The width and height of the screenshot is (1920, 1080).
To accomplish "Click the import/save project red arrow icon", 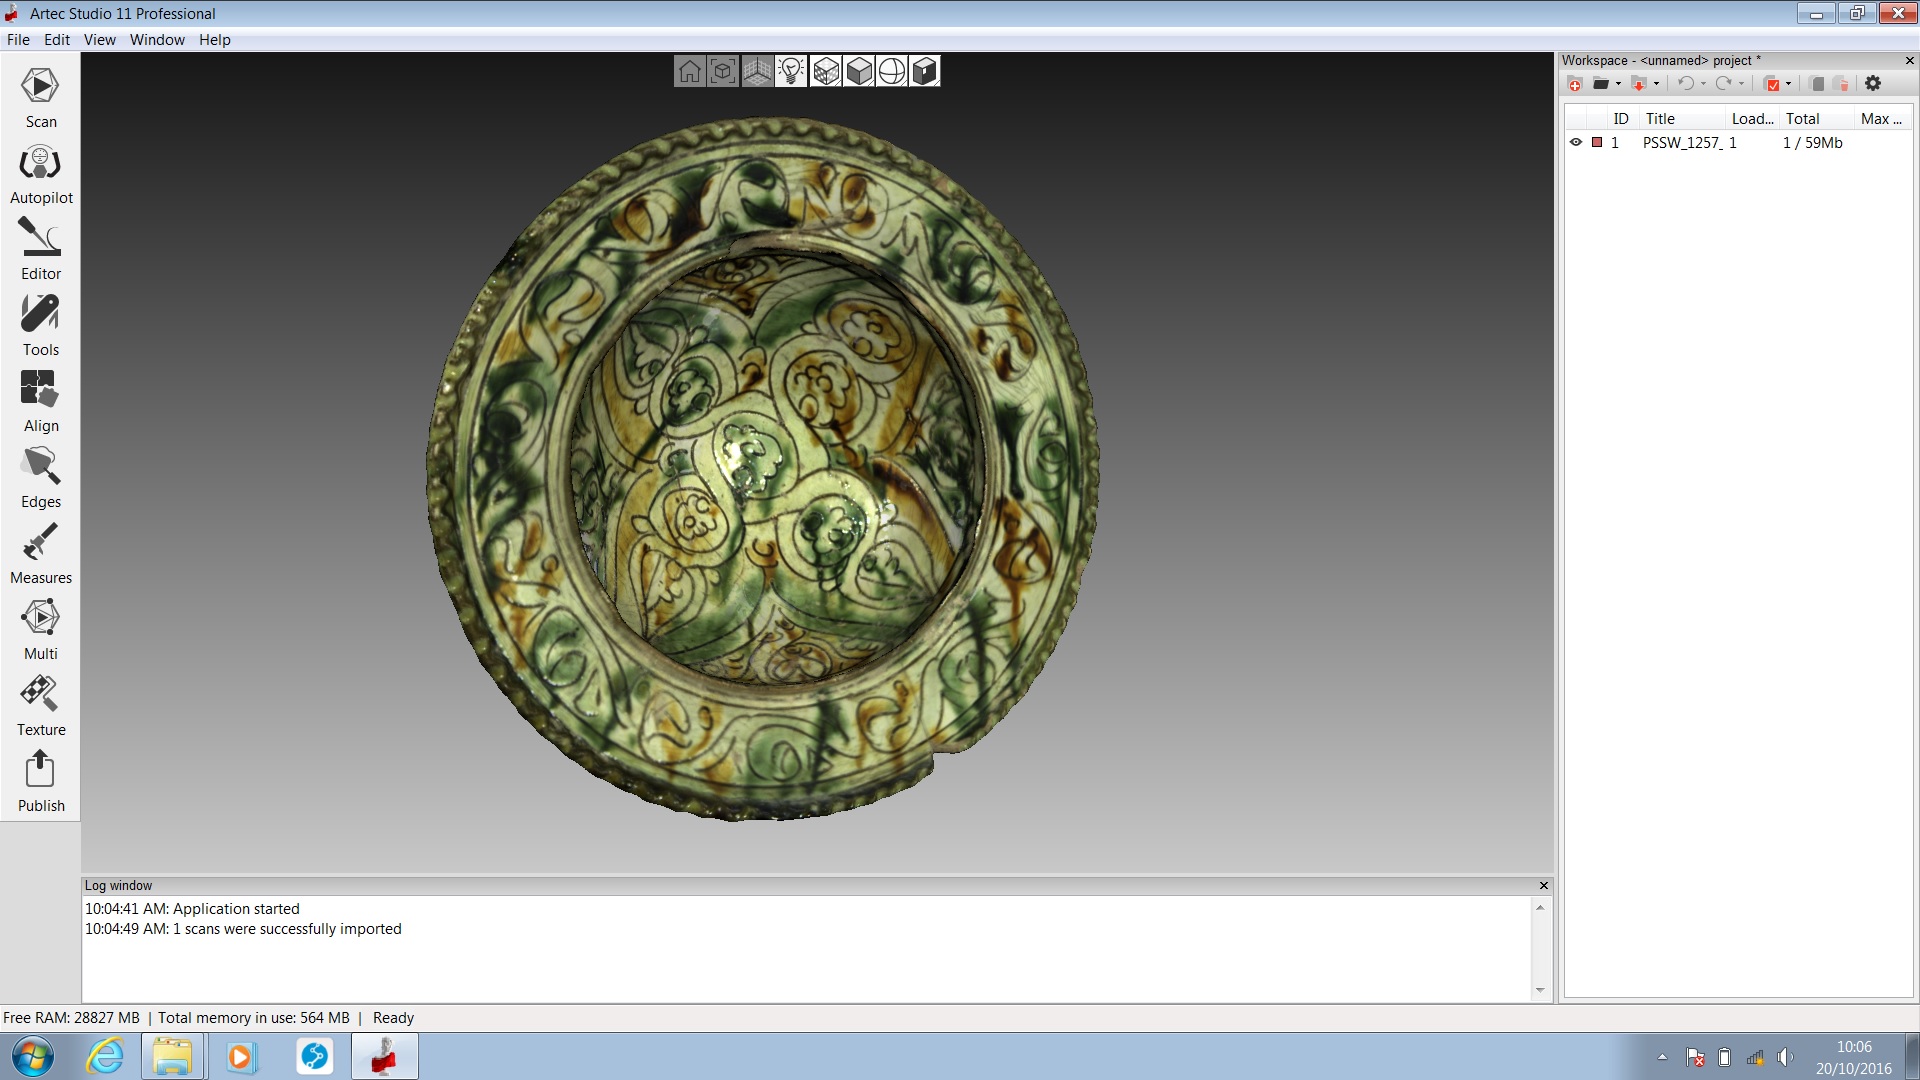I will 1638,84.
